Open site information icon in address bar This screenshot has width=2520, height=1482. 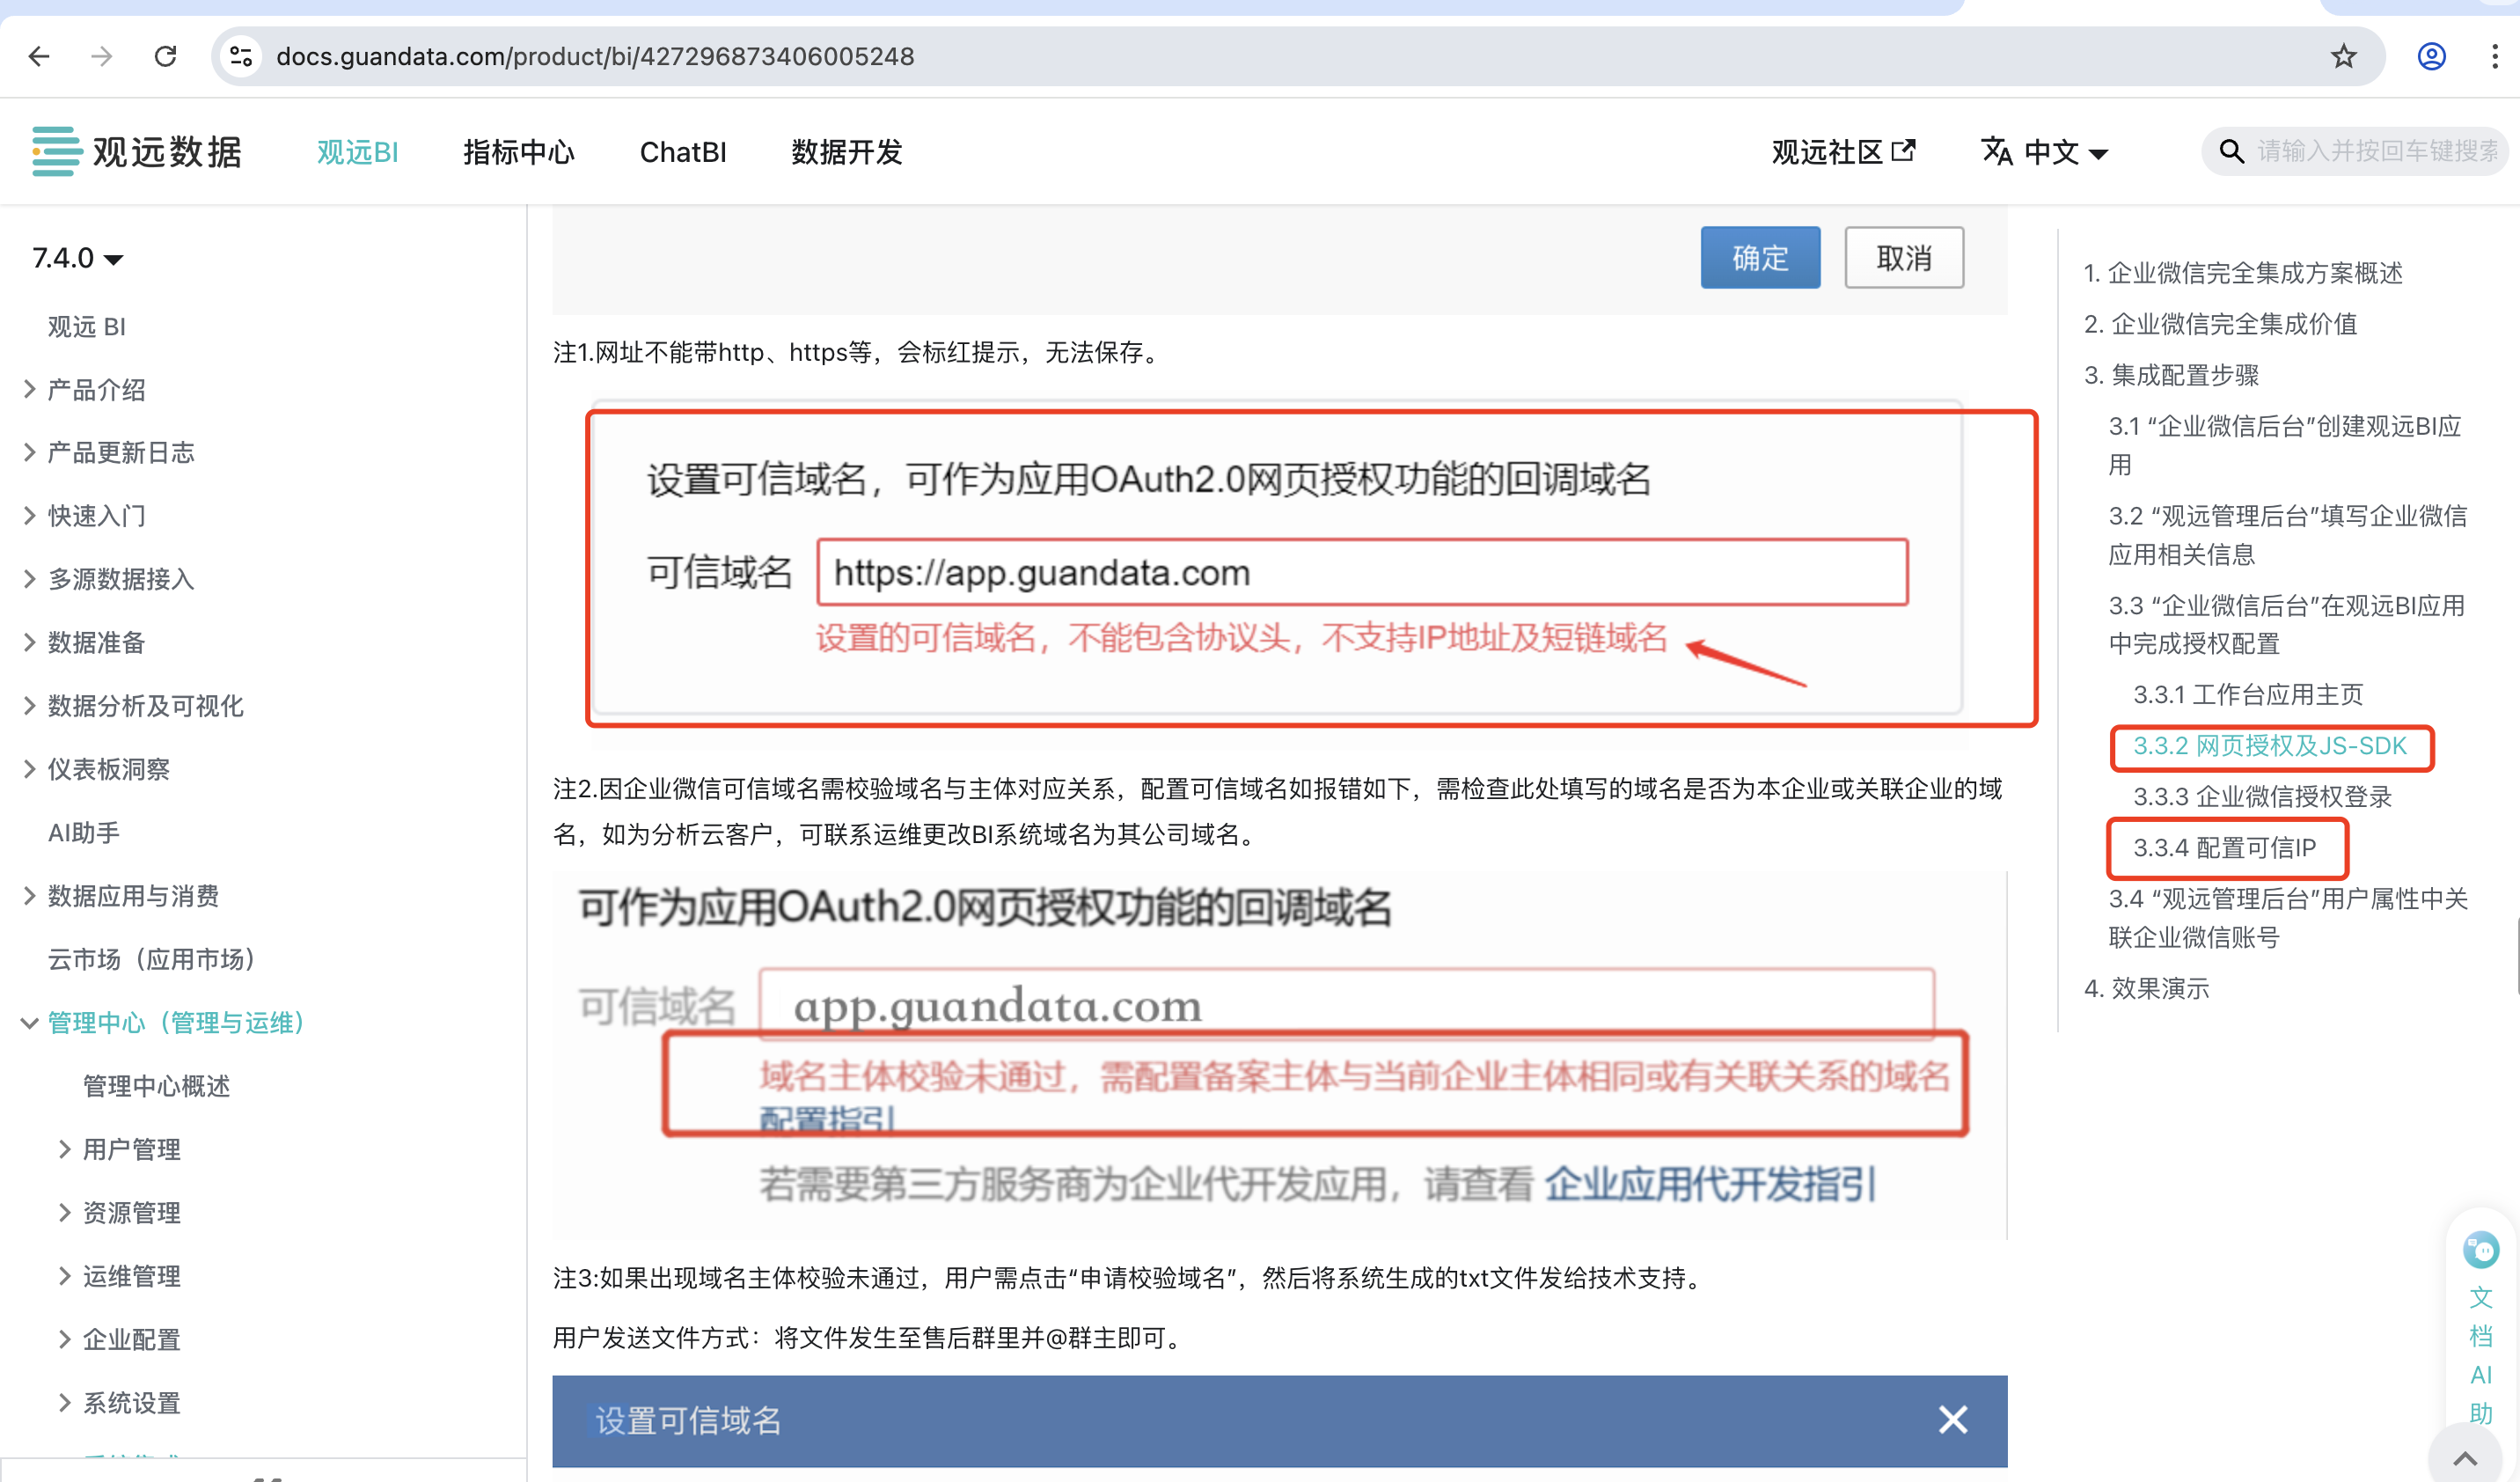[x=239, y=56]
